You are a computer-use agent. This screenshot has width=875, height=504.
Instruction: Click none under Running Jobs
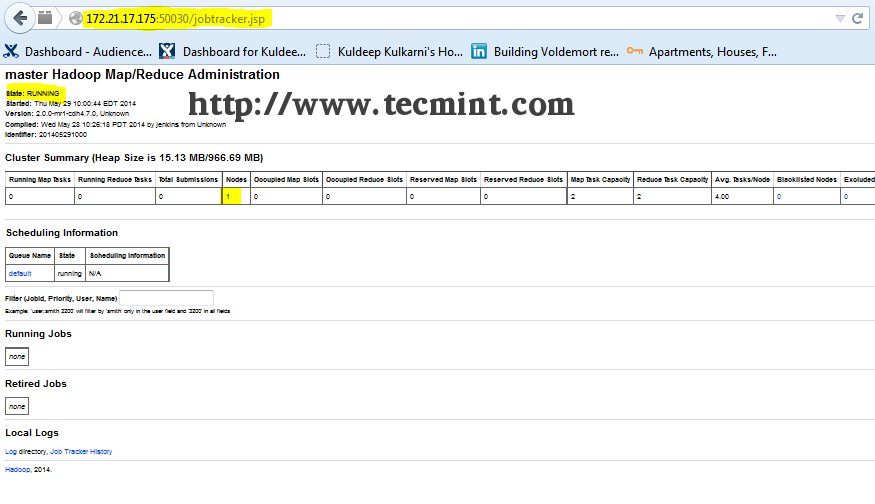click(x=17, y=357)
